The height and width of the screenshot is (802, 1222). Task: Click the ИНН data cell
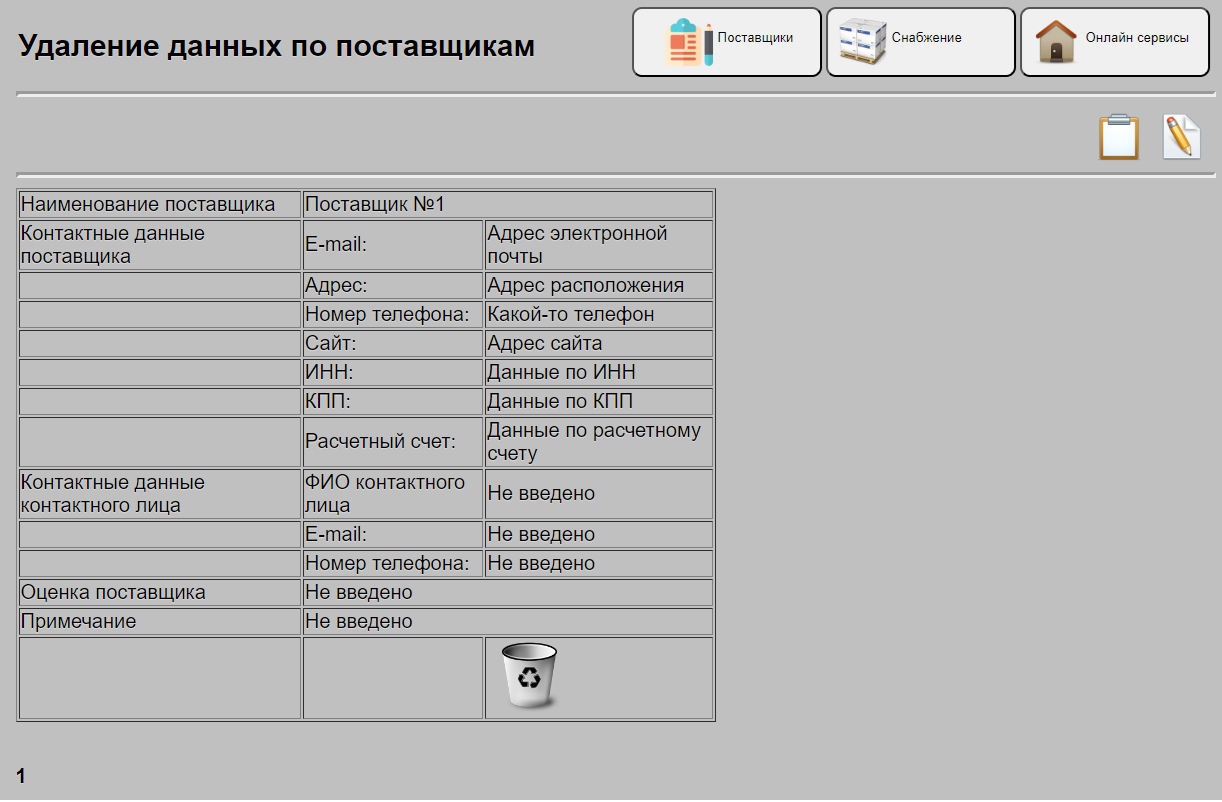tap(598, 371)
